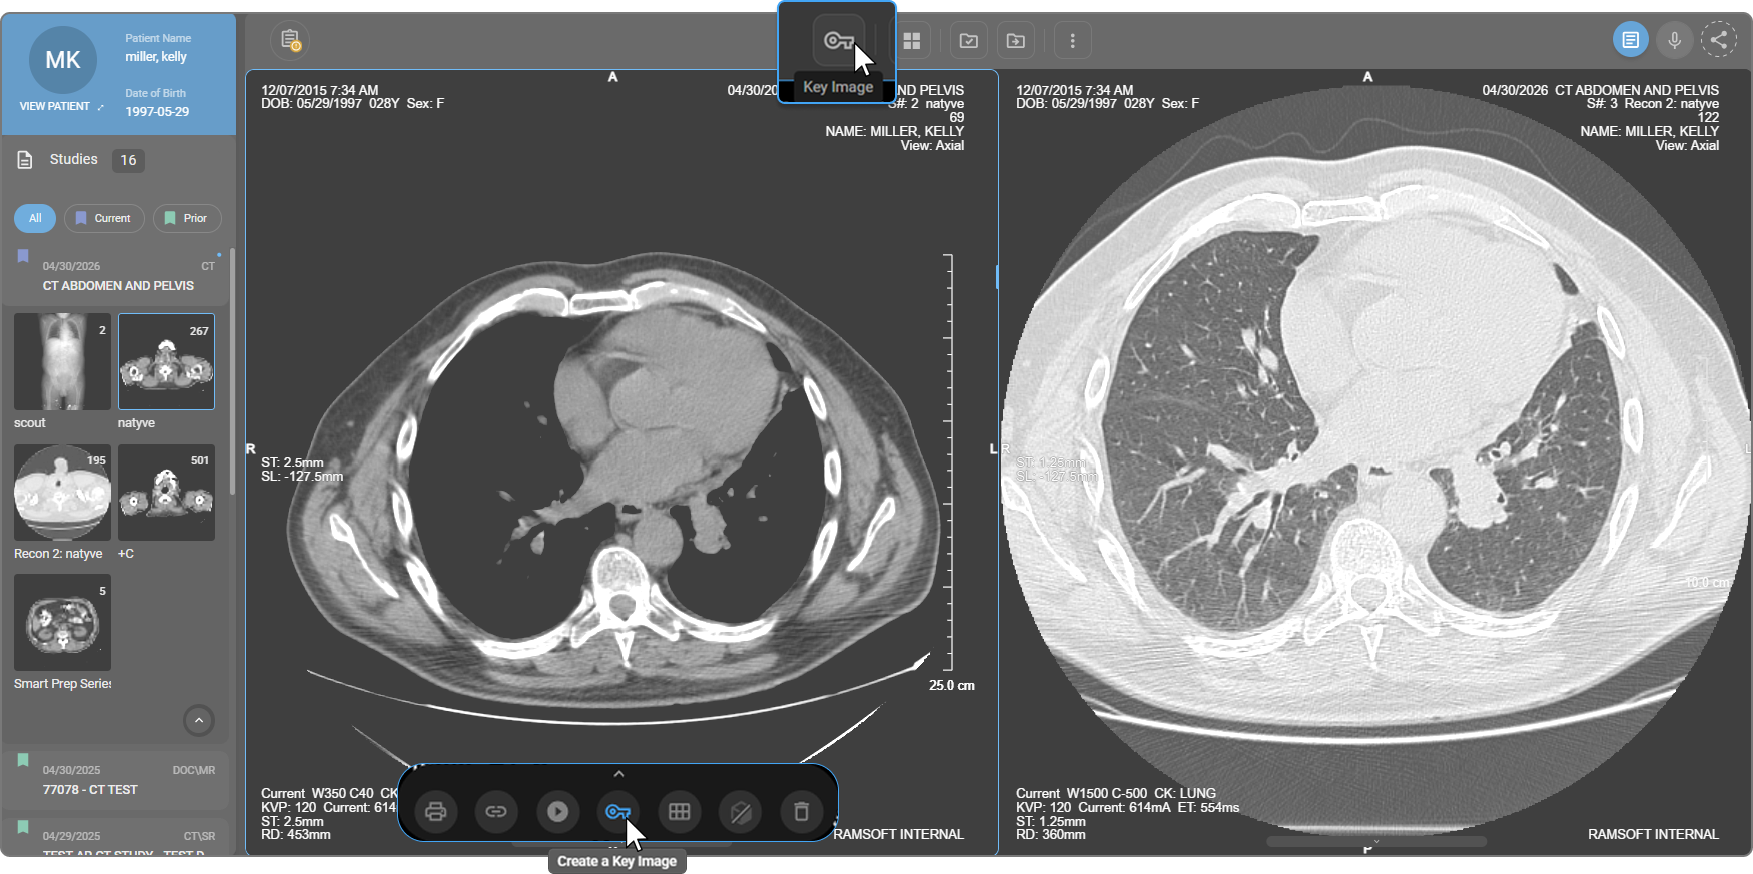Open the viewport grid layout icon

click(911, 41)
